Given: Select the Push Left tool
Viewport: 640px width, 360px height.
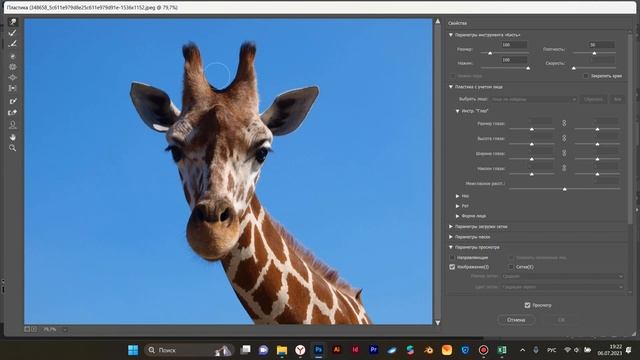Looking at the screenshot, I should click(13, 88).
